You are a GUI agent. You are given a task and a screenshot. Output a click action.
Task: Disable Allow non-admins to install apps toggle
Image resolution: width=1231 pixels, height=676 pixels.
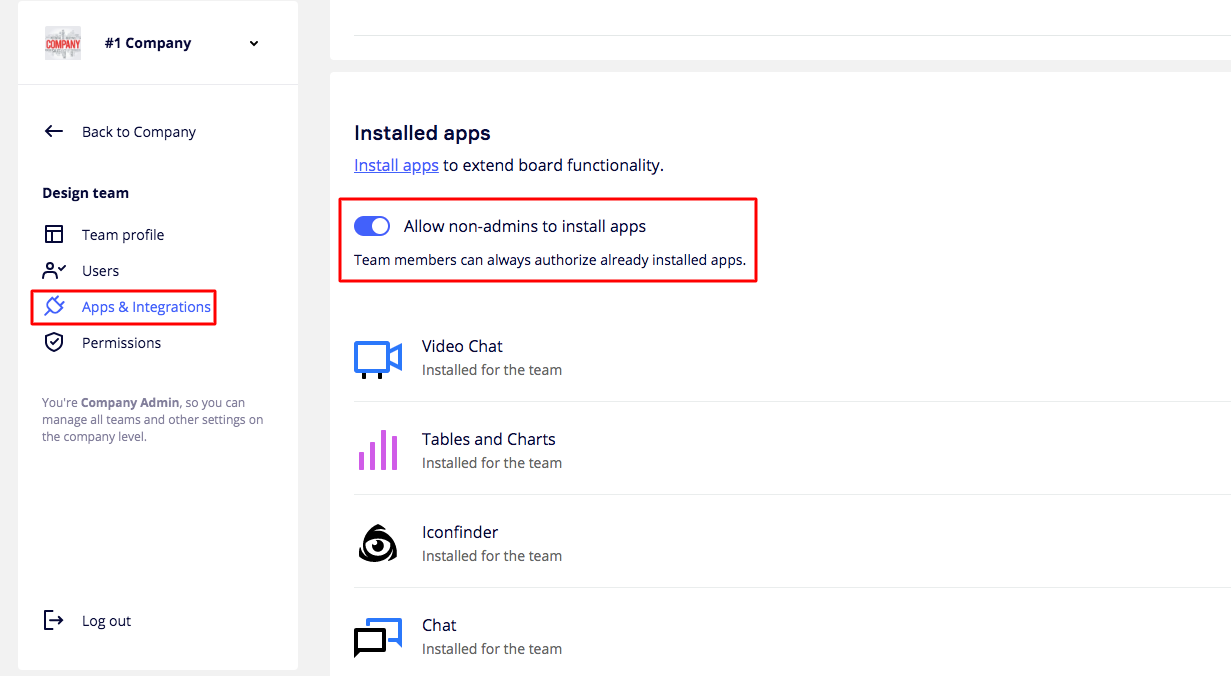point(372,227)
